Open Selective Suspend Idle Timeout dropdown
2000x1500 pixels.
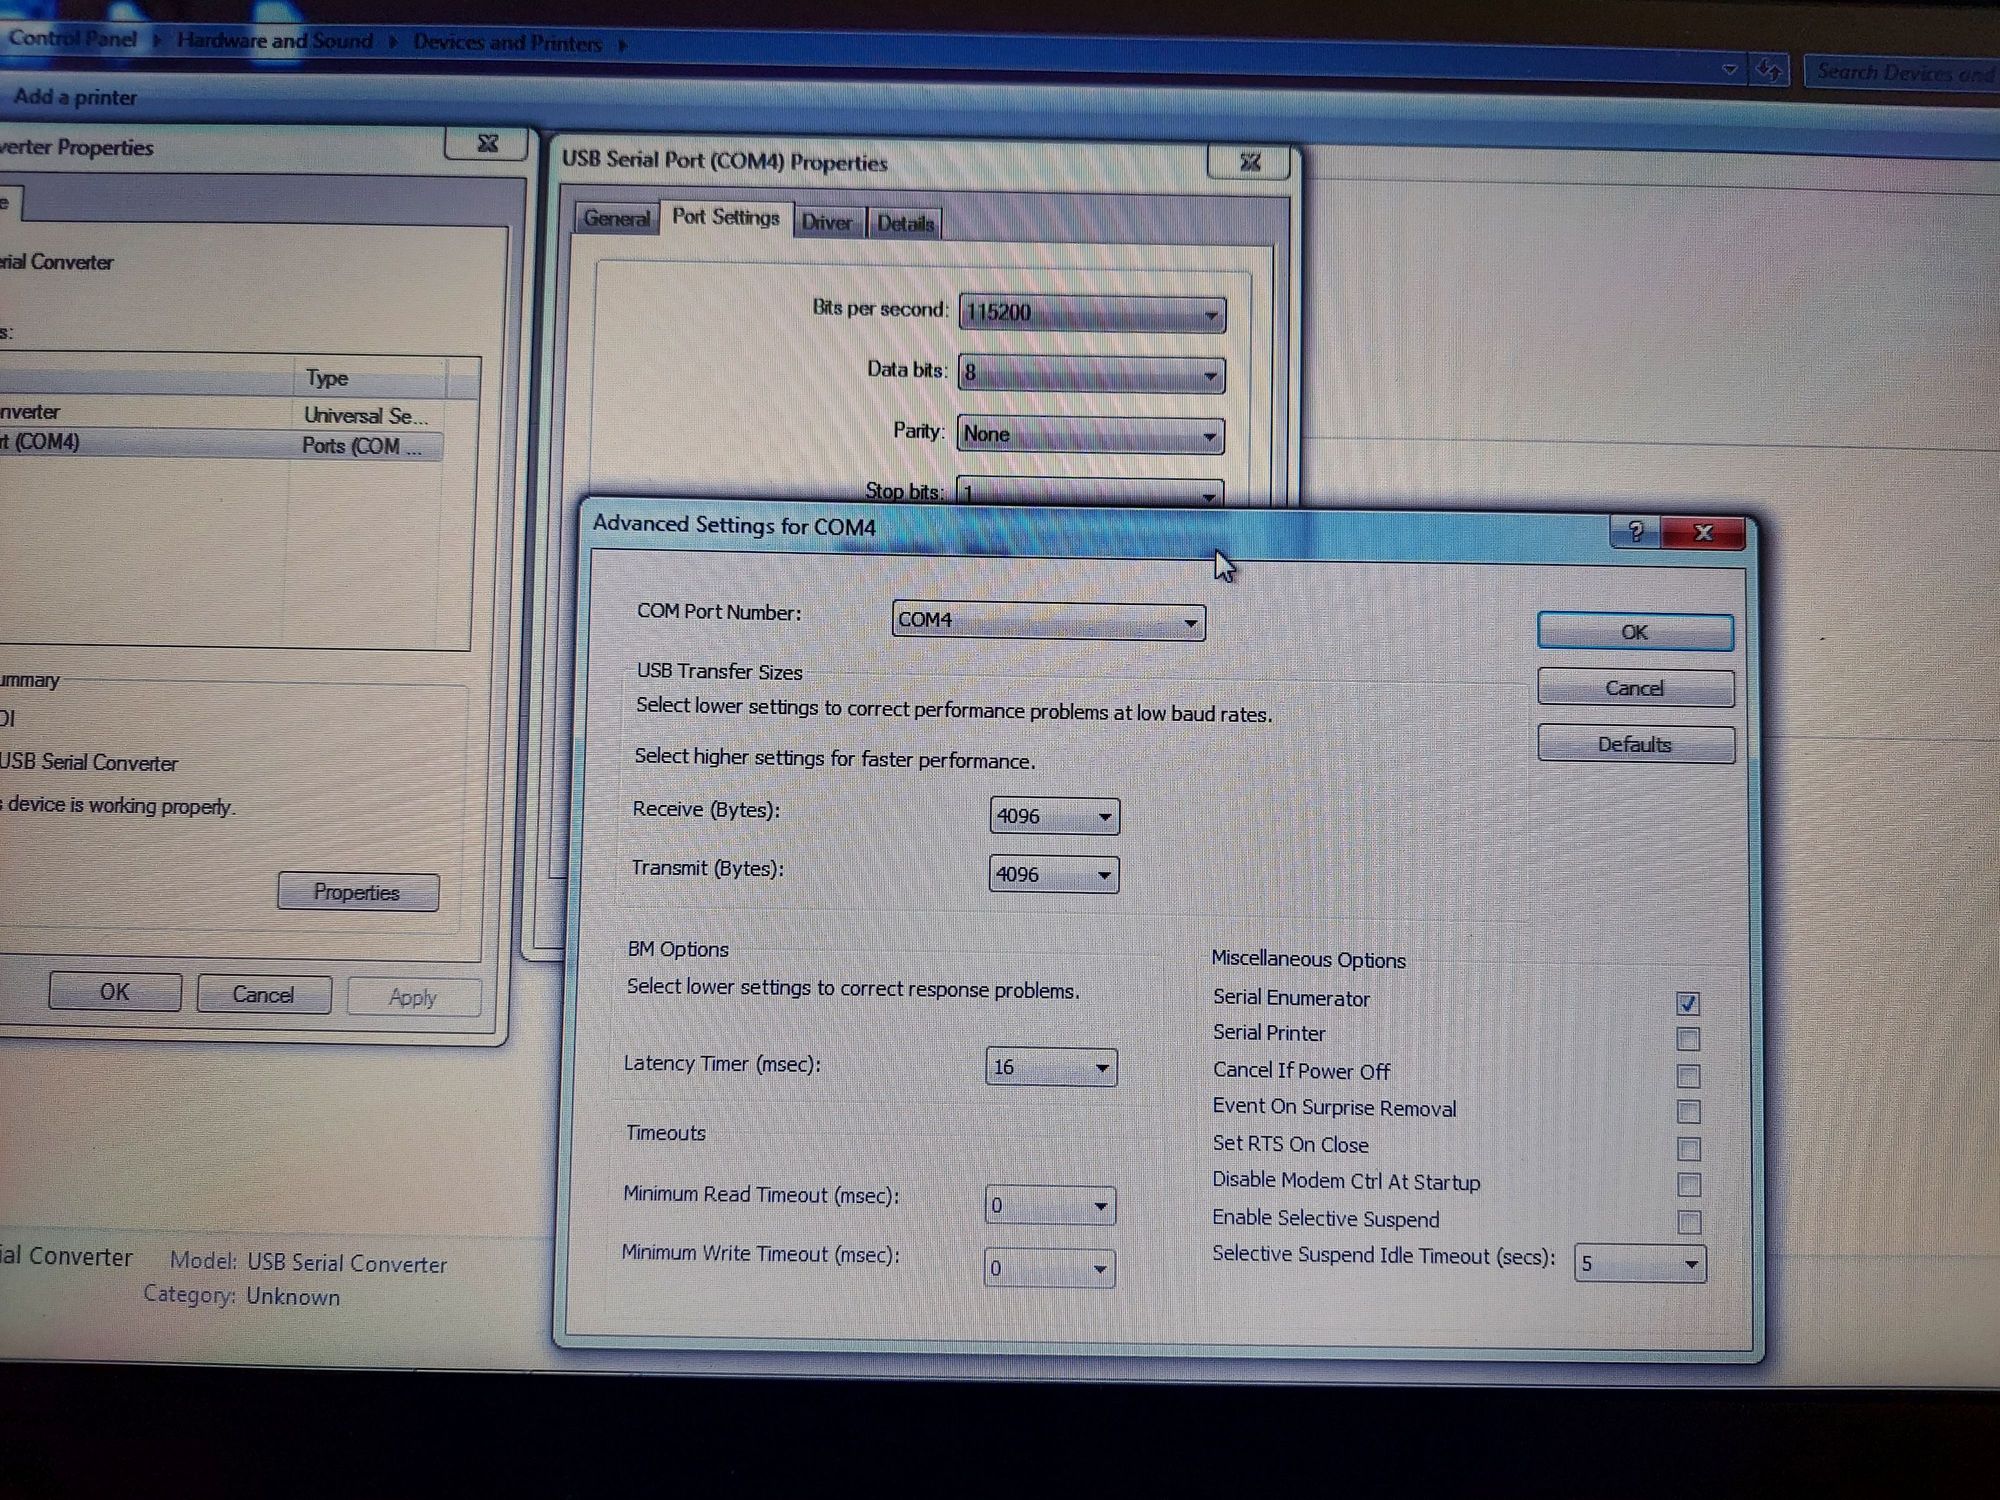click(1639, 1264)
